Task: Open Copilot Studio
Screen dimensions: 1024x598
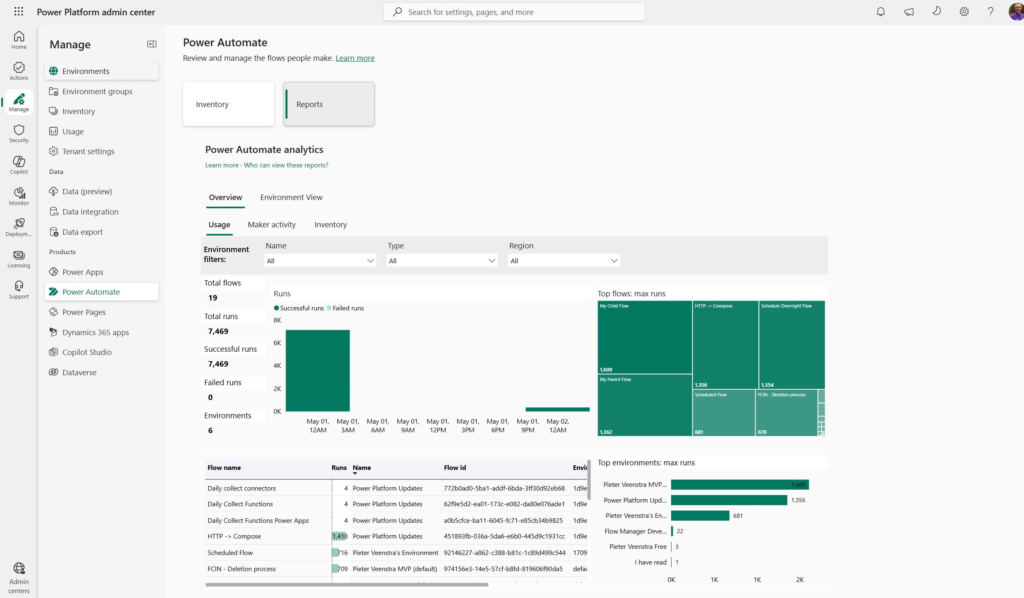Action: (x=101, y=352)
